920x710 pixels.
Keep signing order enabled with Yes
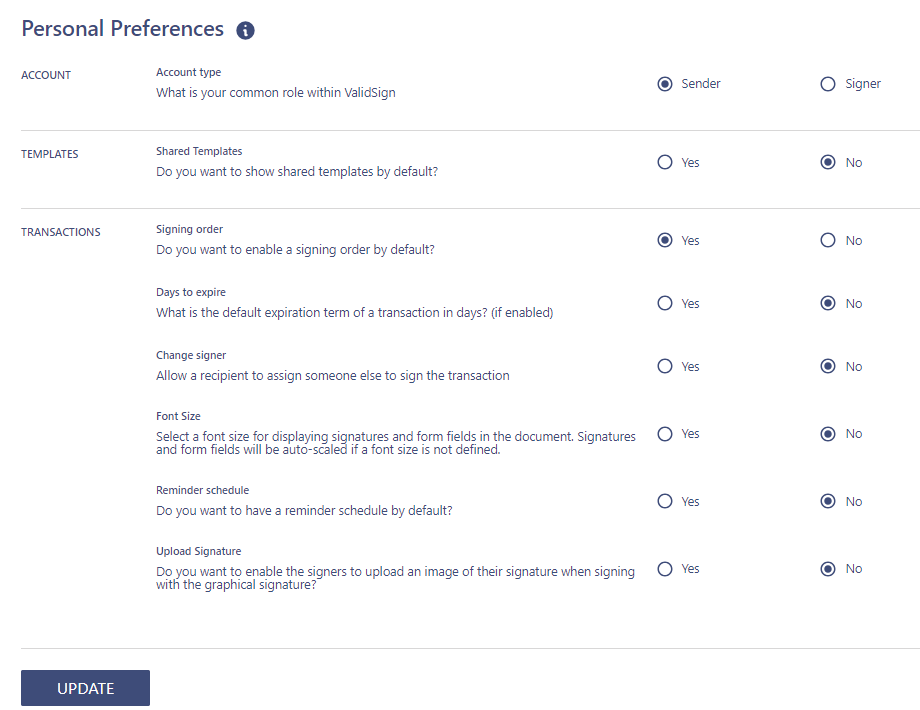[665, 240]
